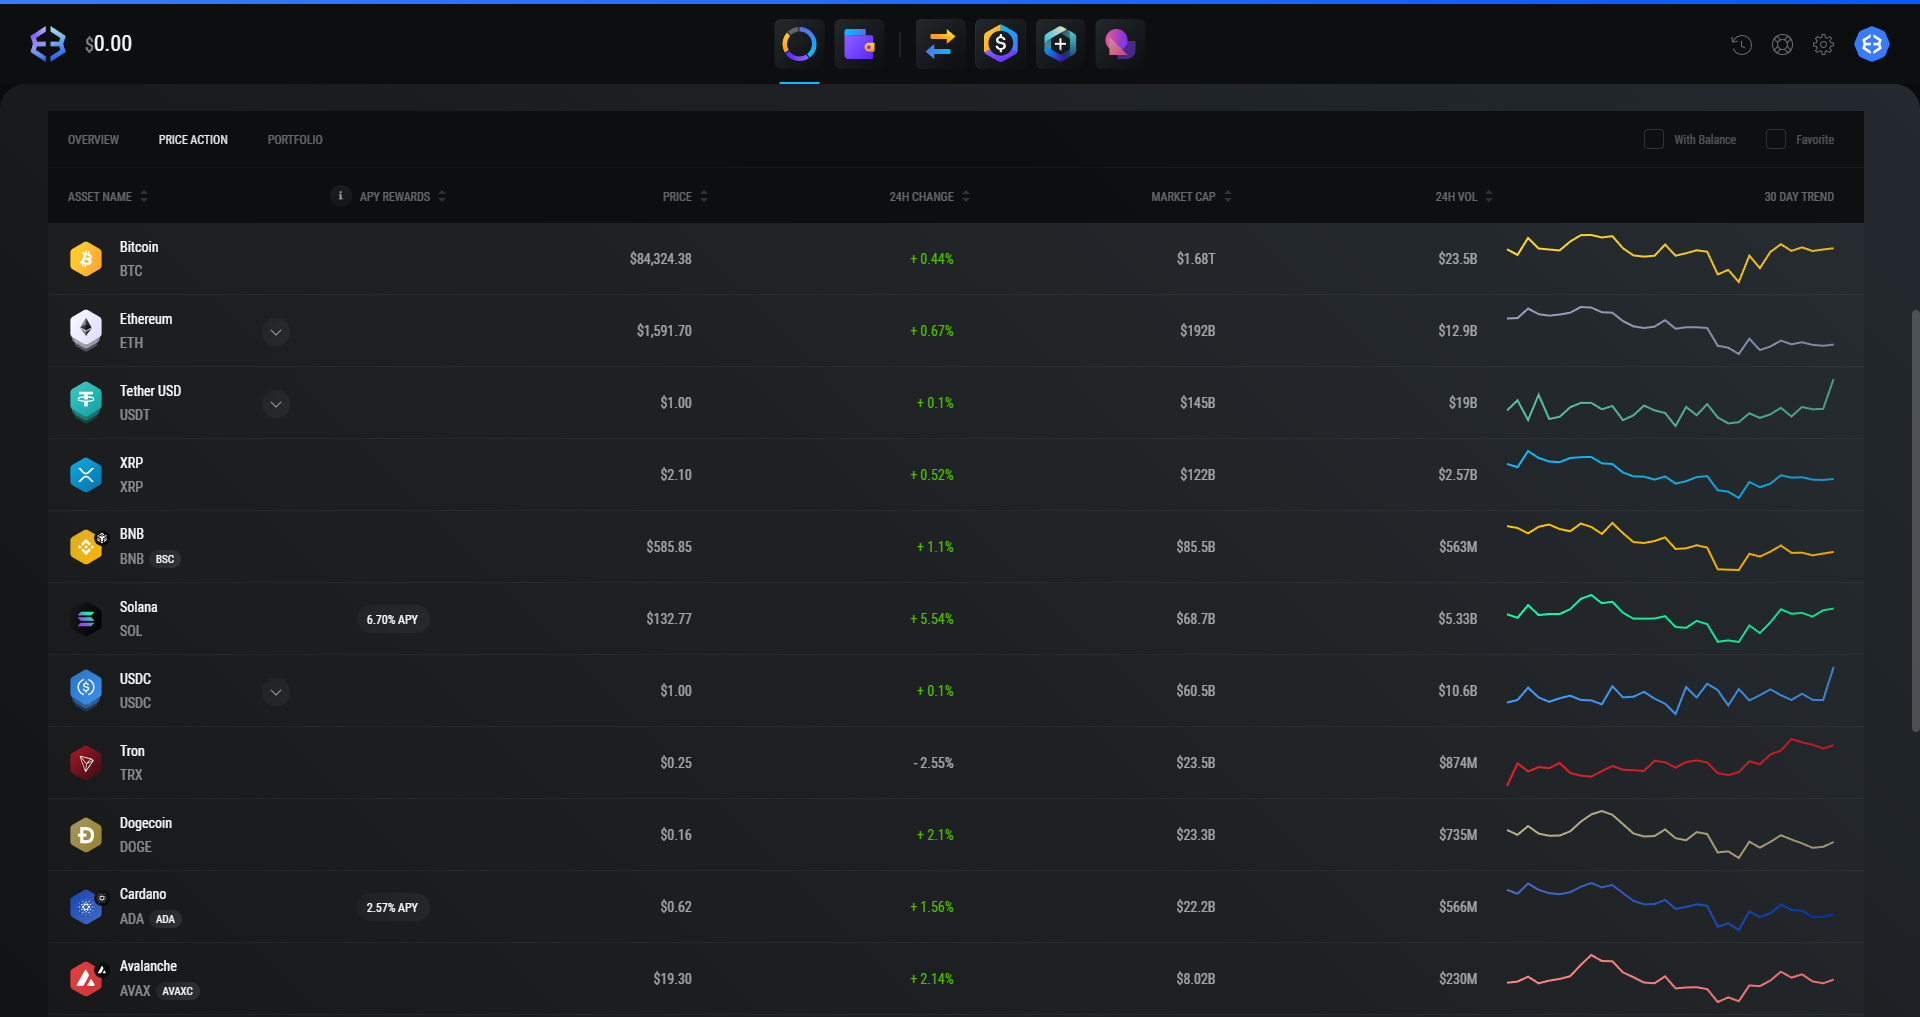Click Bitcoin's 30 day trend chart
The width and height of the screenshot is (1920, 1017).
click(1670, 259)
